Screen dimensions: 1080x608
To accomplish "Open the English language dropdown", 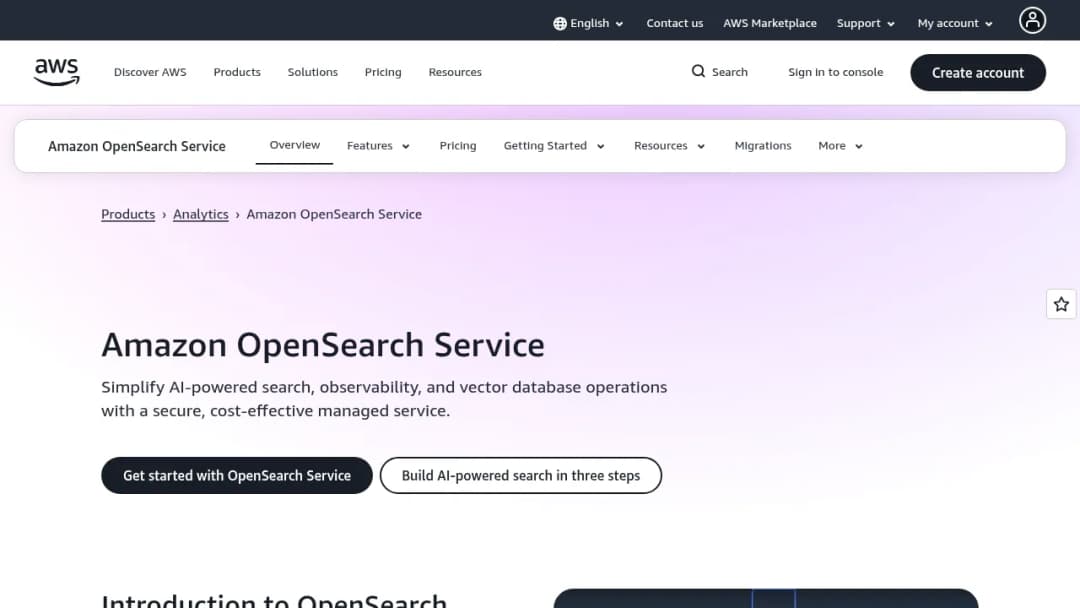I will coord(588,23).
